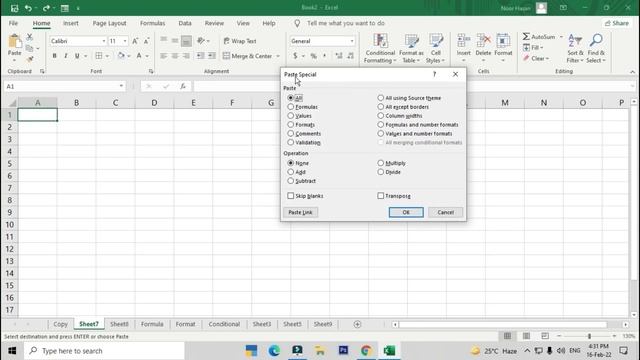Click OK in Paste Special dialog
Image resolution: width=640 pixels, height=360 pixels.
pyautogui.click(x=406, y=212)
